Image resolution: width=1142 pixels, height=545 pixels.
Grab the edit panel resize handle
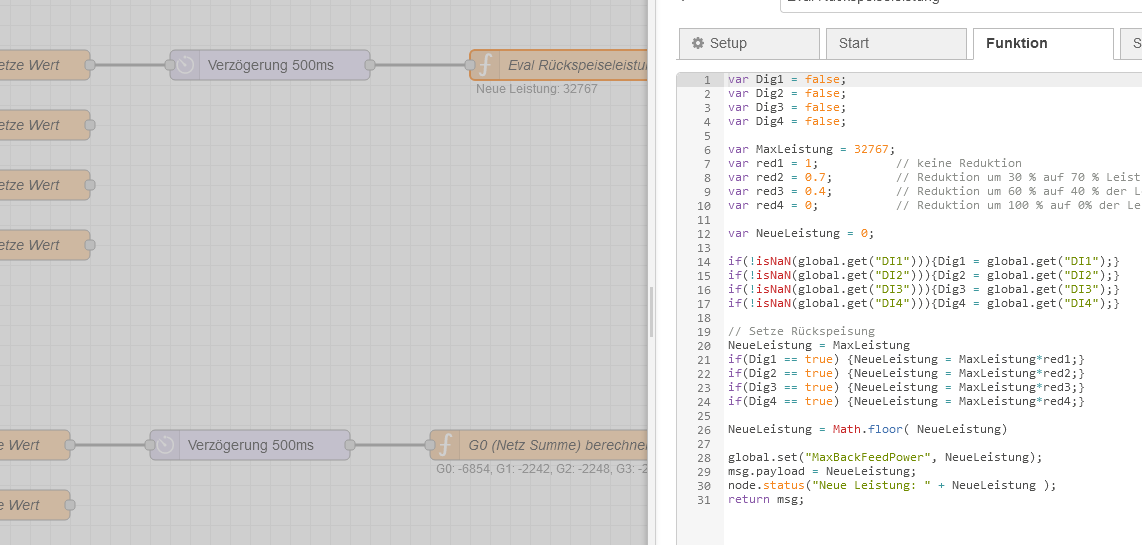click(651, 312)
